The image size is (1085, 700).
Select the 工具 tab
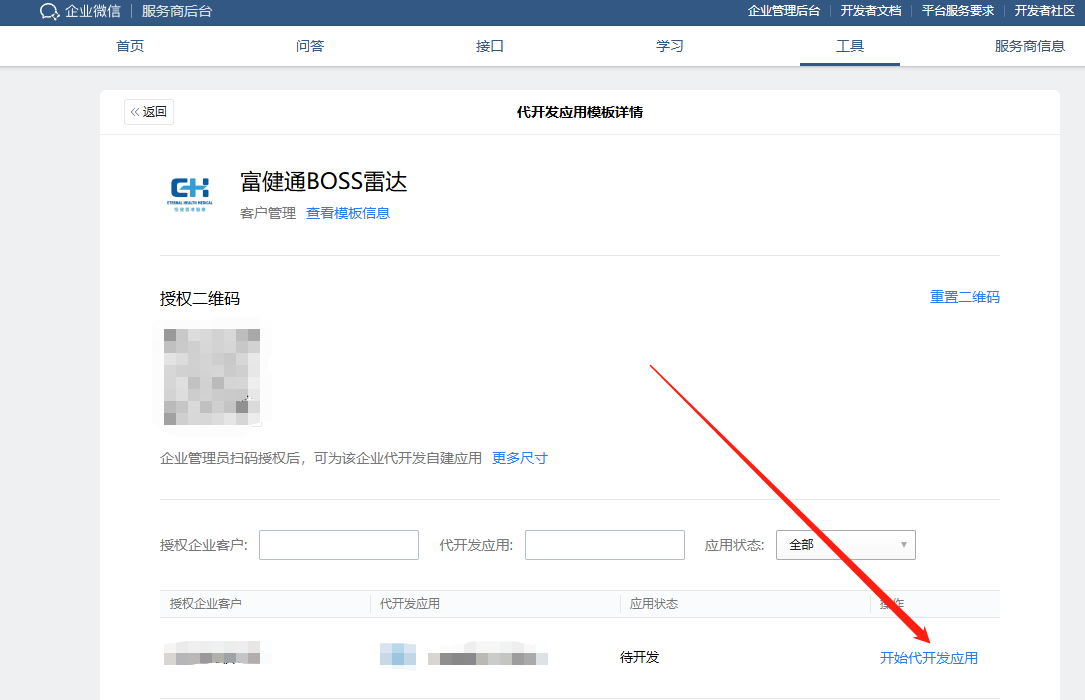tap(850, 46)
